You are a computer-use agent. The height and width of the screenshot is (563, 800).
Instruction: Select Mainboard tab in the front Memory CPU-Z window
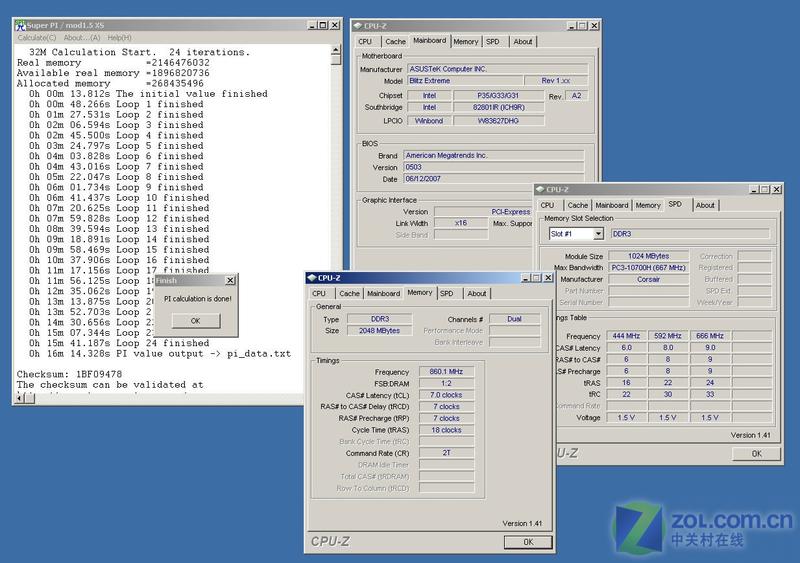click(384, 293)
